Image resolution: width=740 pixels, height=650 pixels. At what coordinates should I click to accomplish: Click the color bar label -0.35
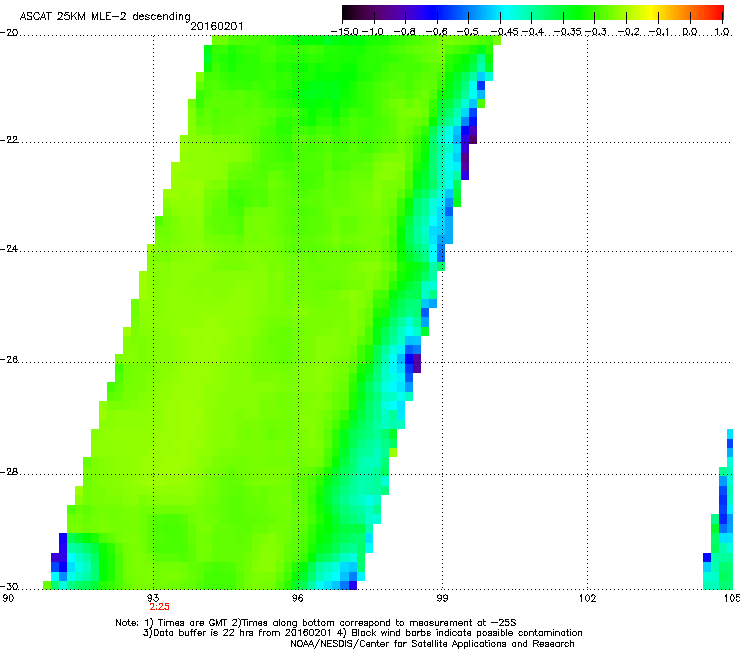(568, 32)
